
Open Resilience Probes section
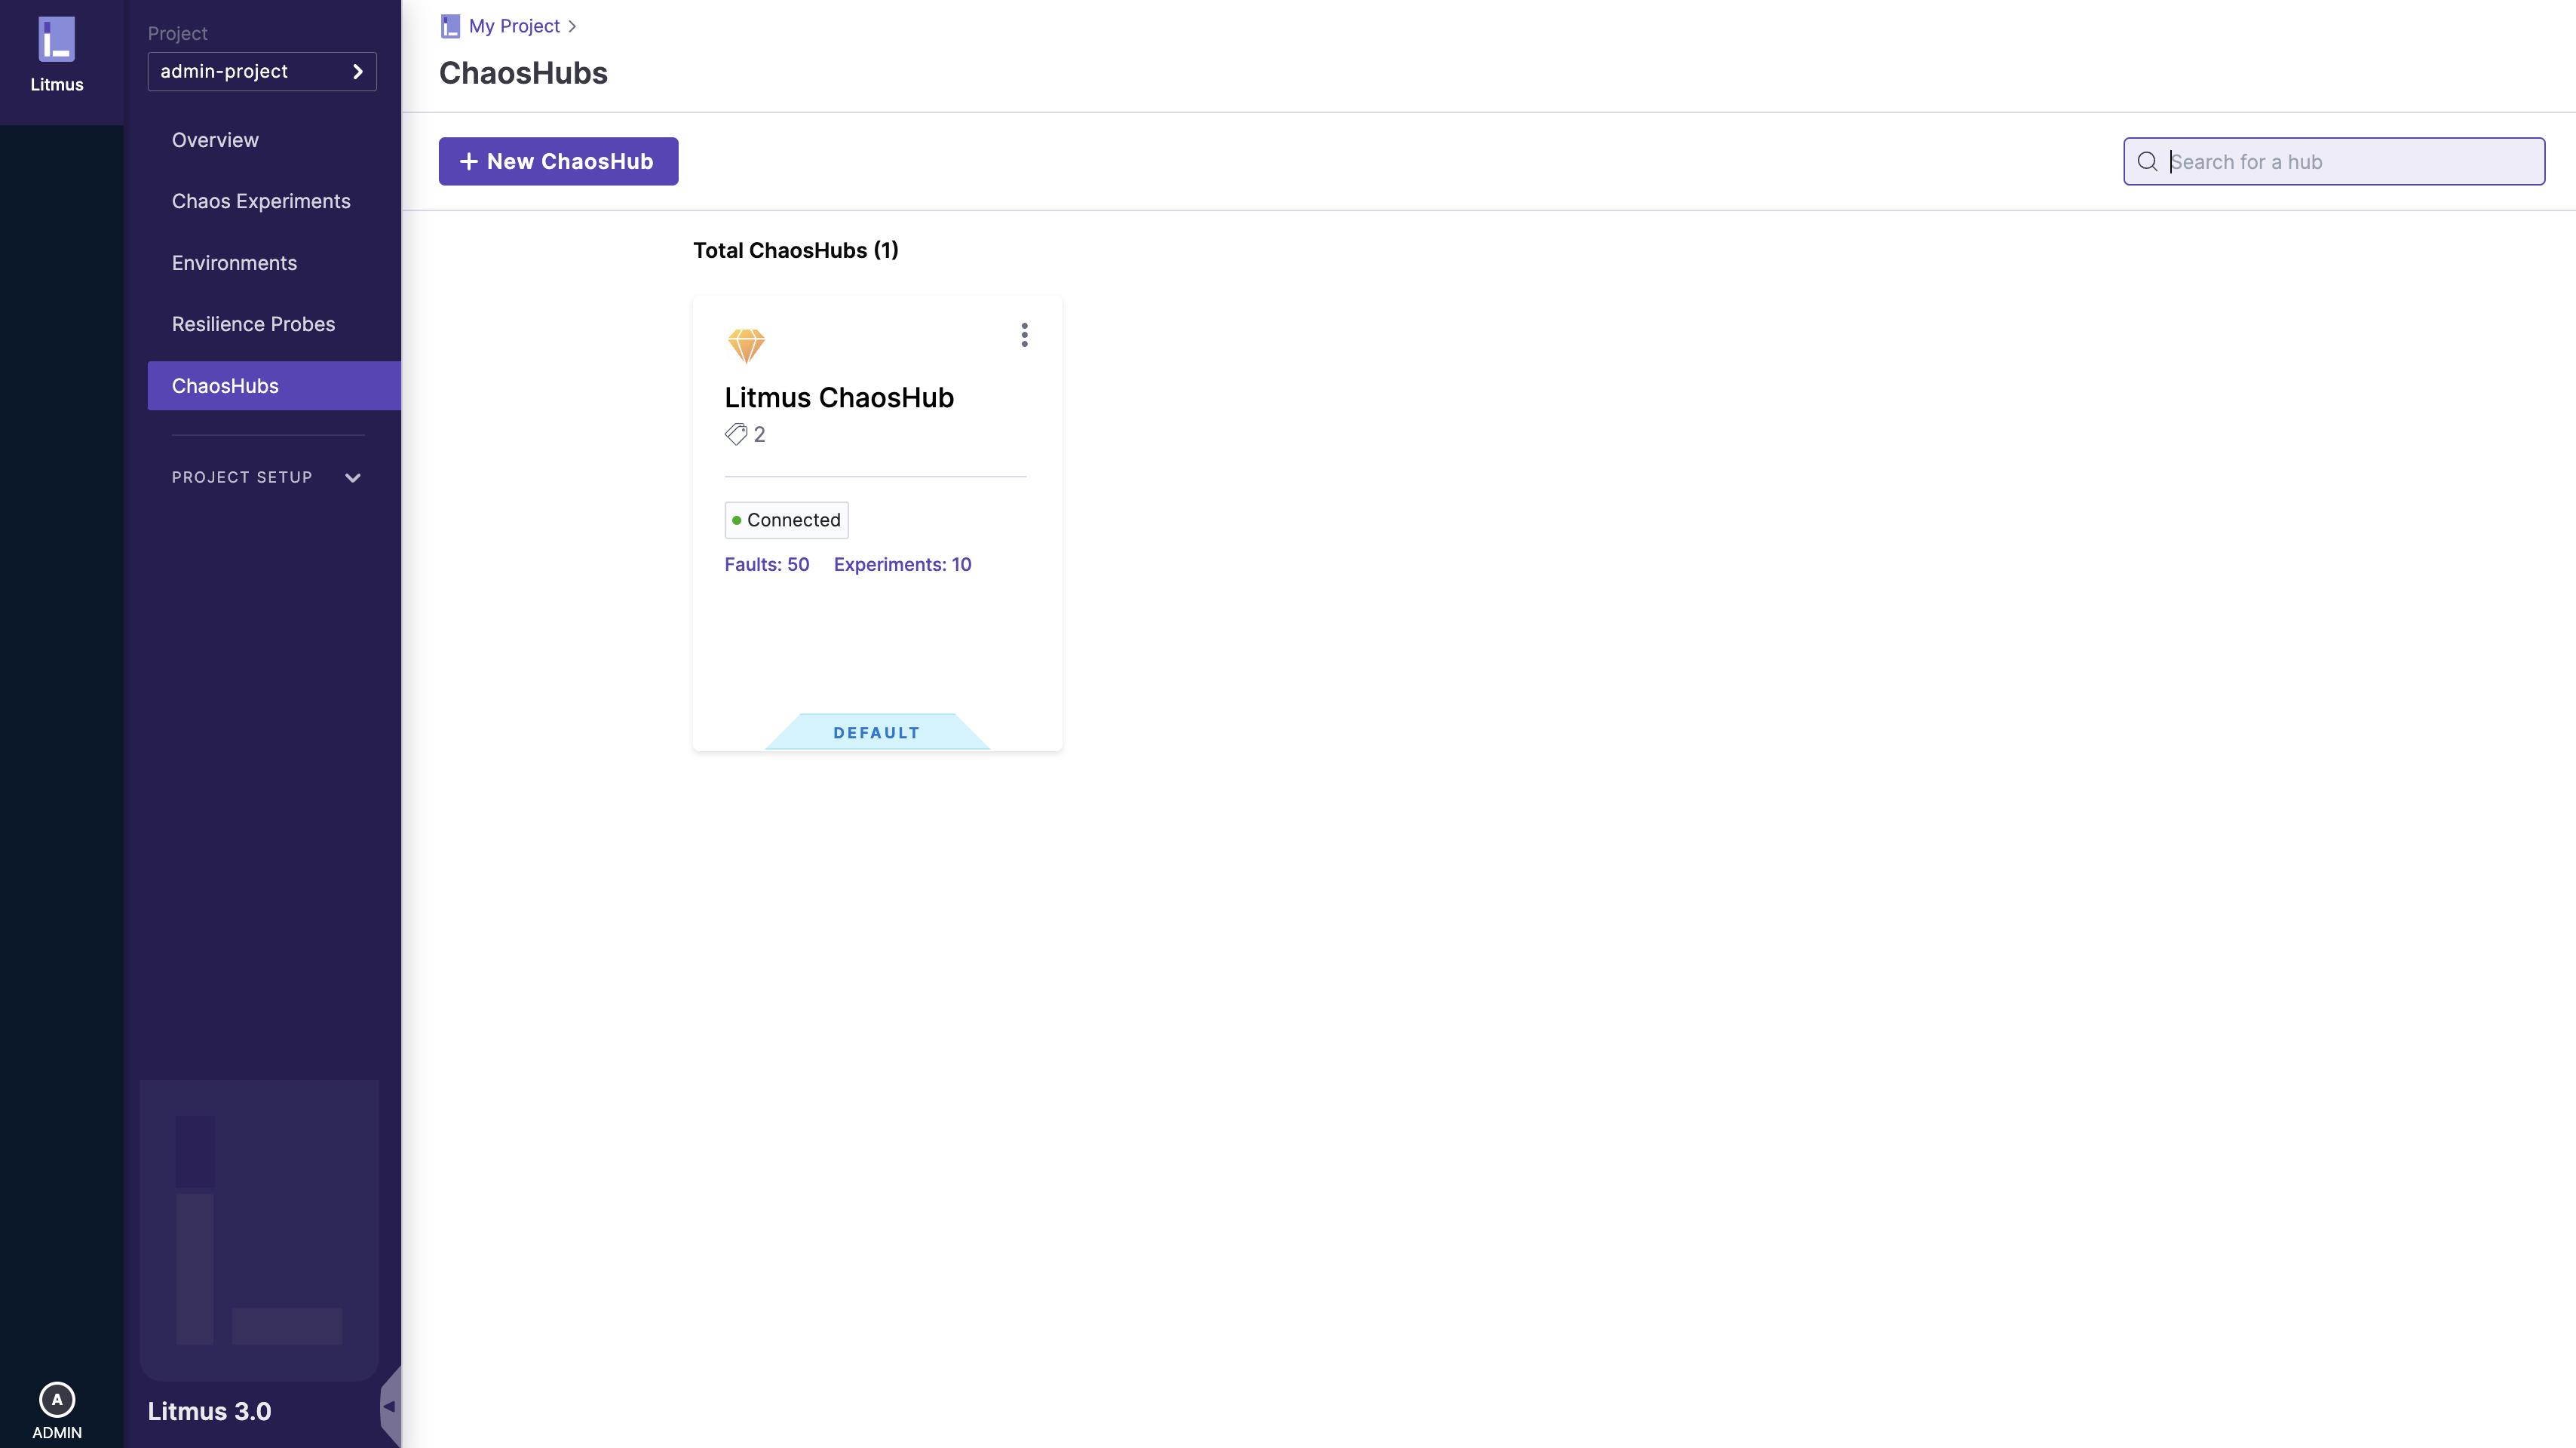point(253,324)
